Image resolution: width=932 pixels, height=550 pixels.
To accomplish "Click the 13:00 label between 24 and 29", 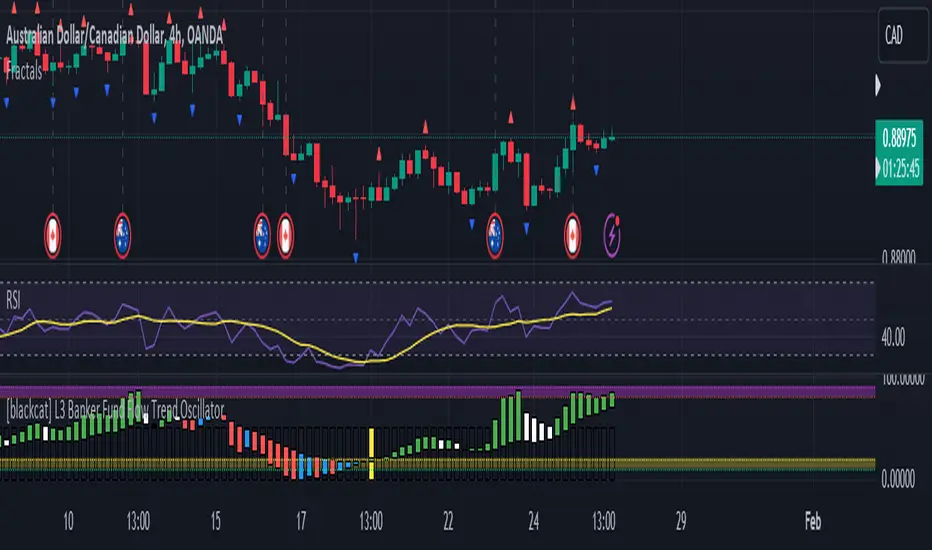I will (604, 521).
